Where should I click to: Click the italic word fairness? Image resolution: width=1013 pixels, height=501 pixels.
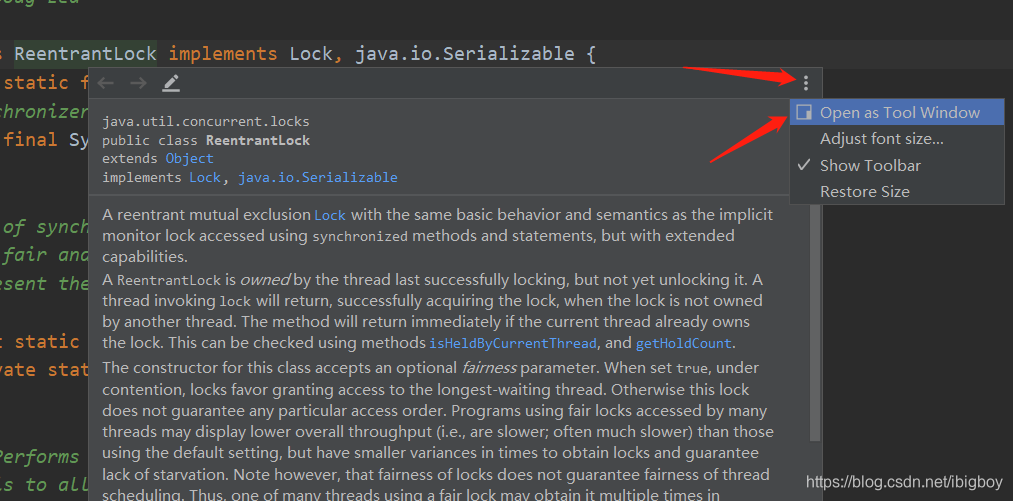point(489,368)
